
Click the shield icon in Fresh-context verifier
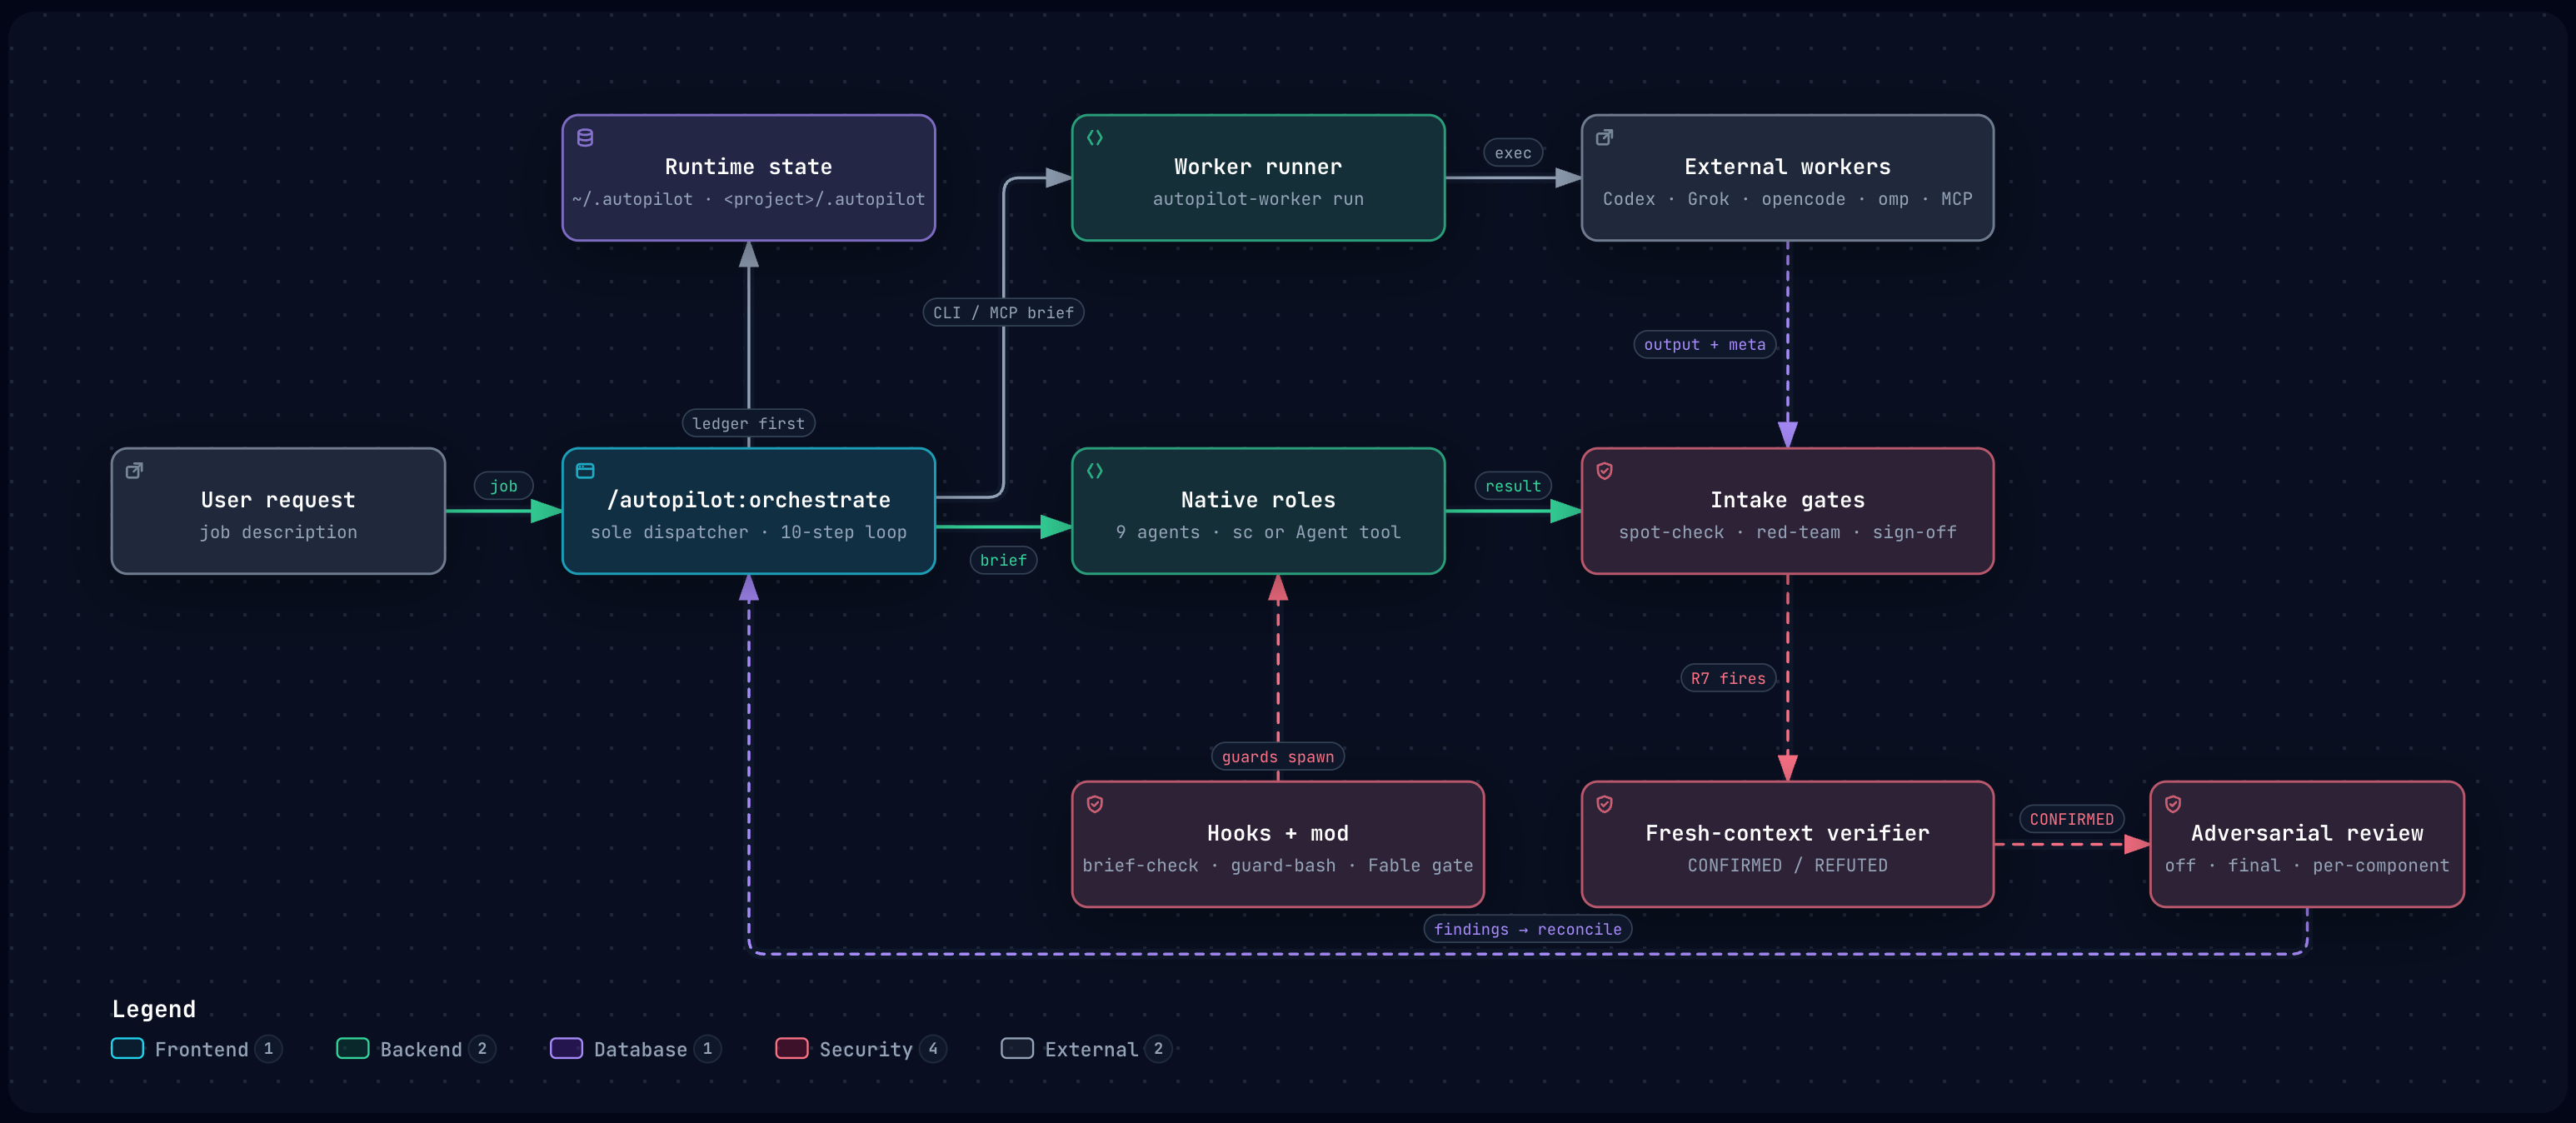[1604, 804]
